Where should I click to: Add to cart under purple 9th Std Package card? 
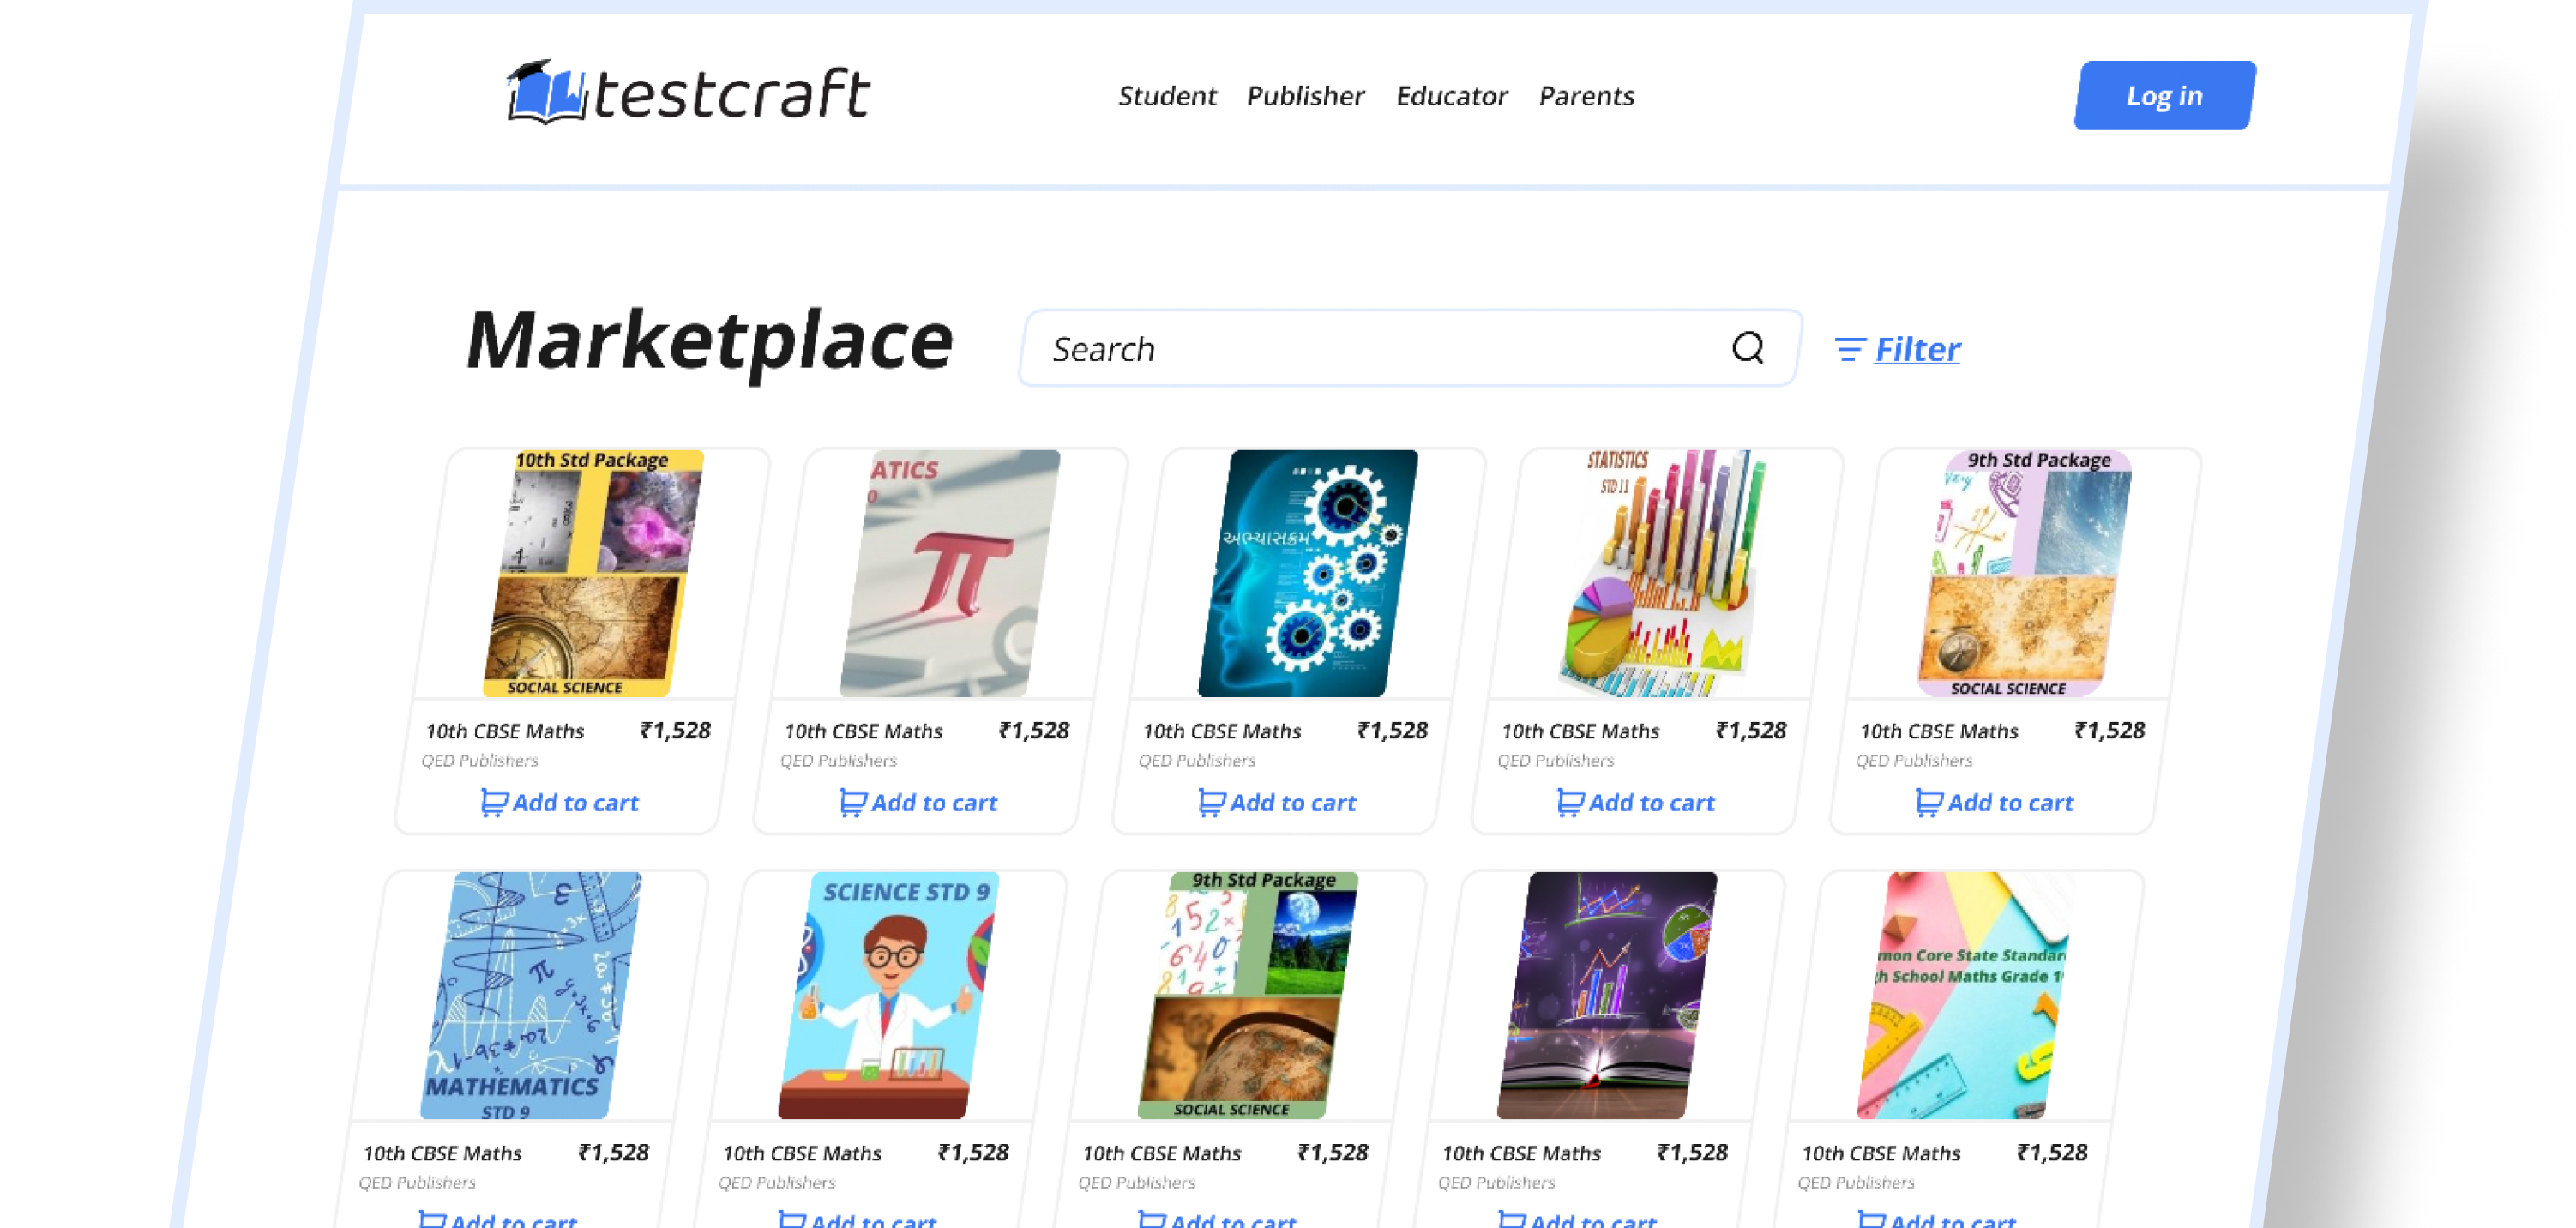click(x=1995, y=802)
